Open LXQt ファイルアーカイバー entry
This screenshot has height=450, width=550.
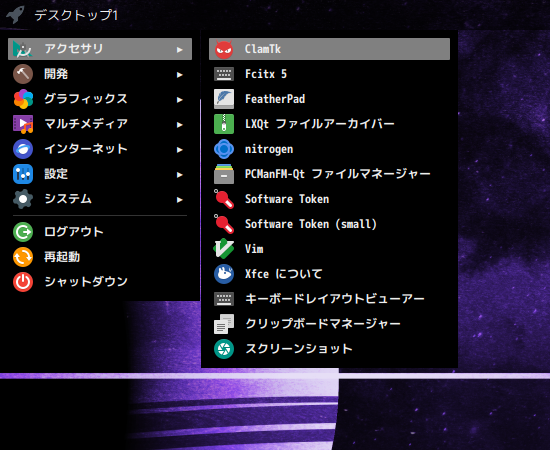click(329, 124)
